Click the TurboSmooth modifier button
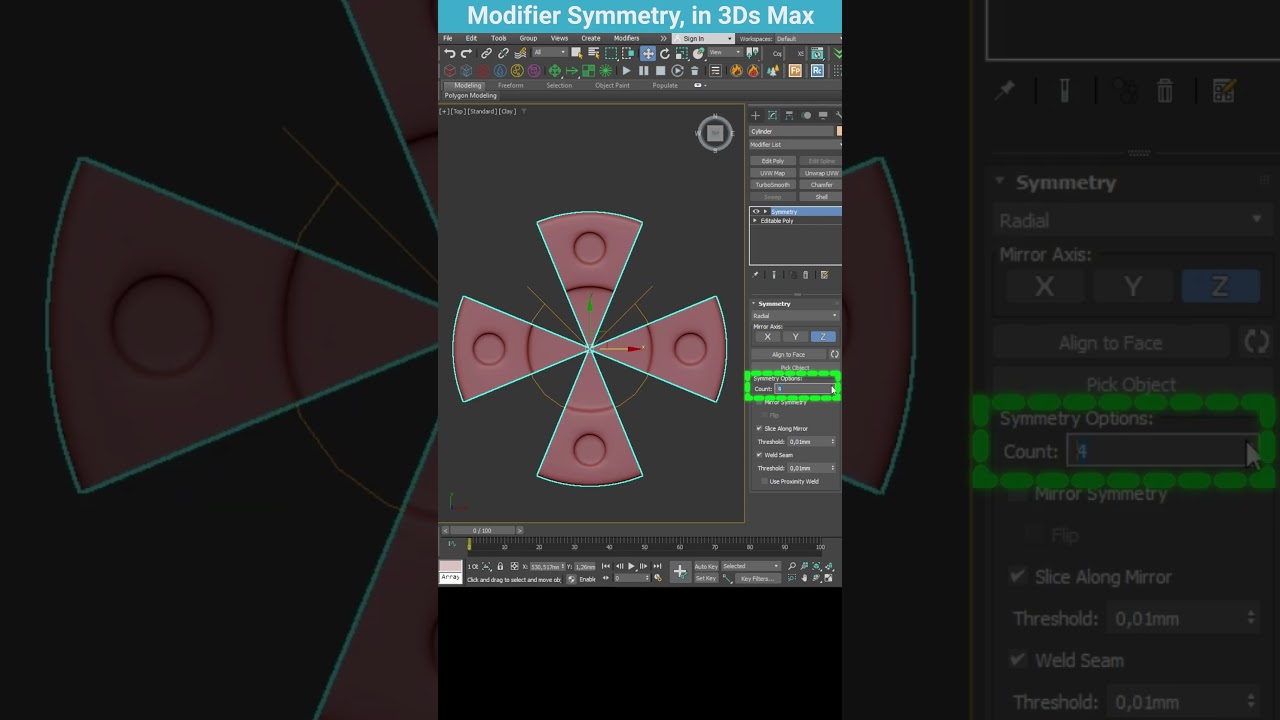The width and height of the screenshot is (1280, 720). click(773, 185)
